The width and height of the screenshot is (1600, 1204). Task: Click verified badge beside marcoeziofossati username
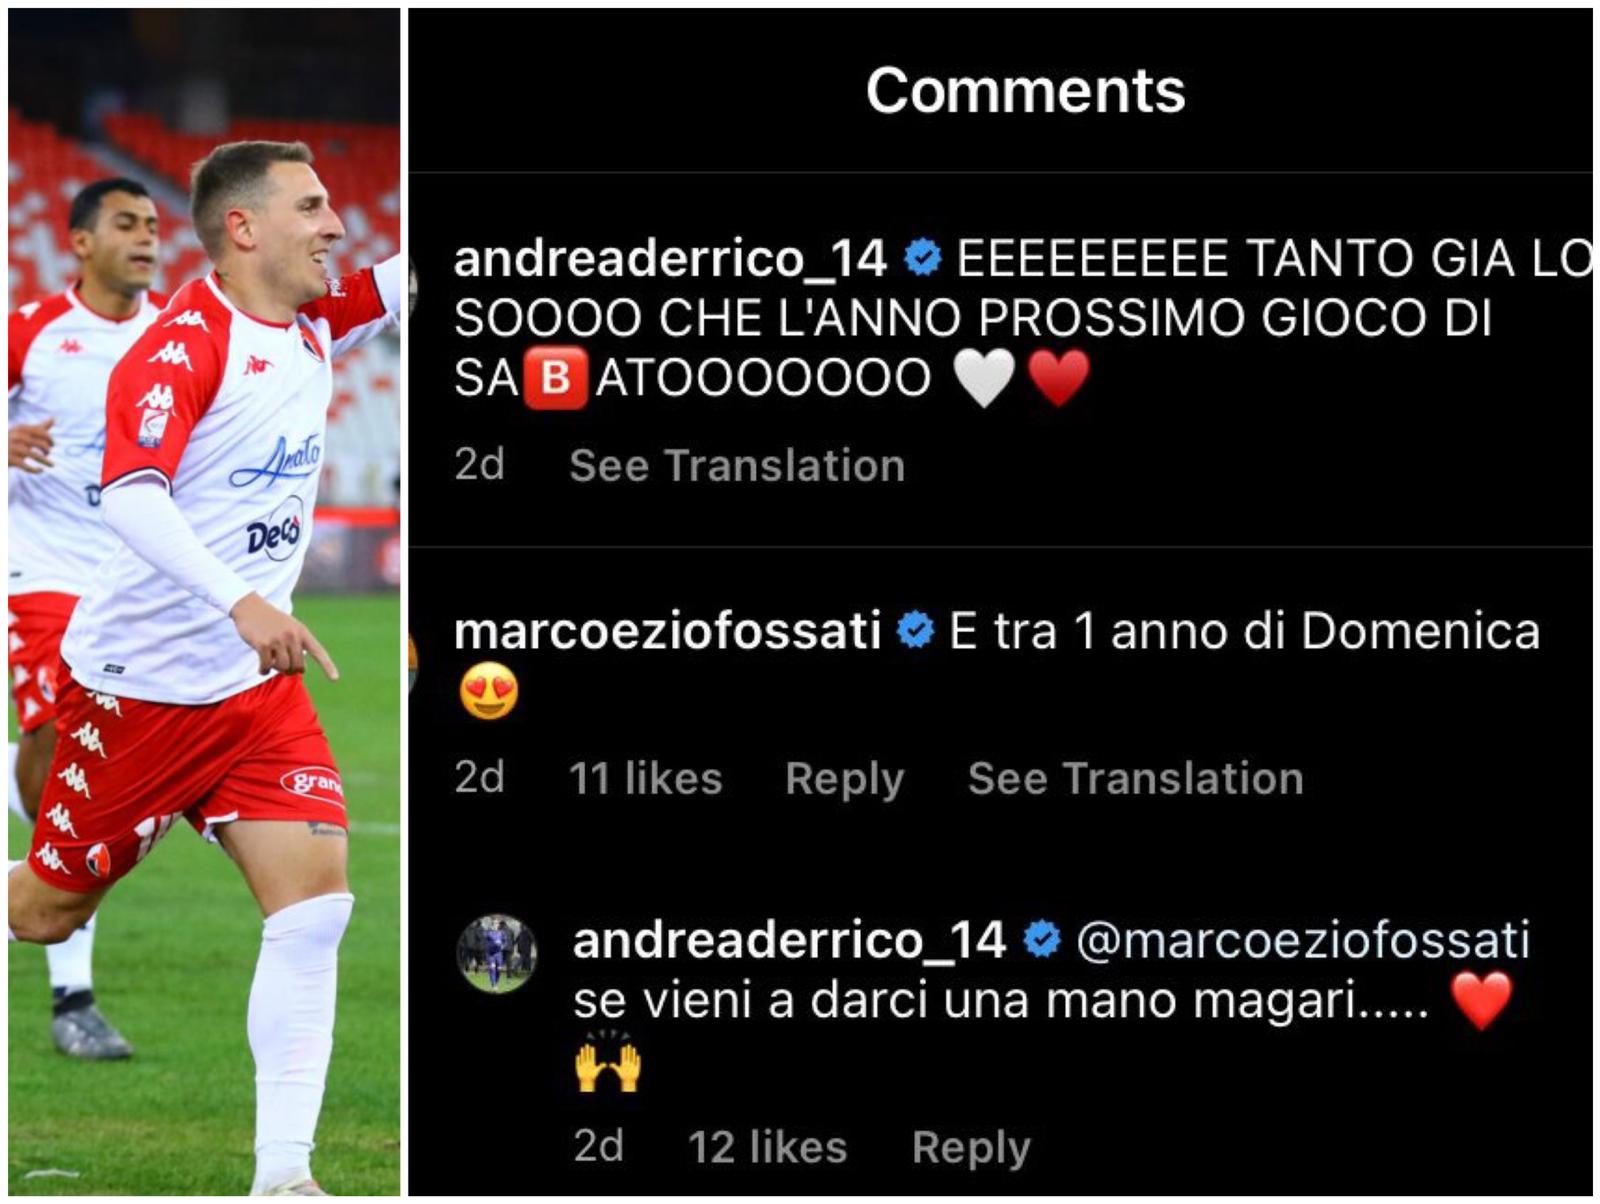coord(915,631)
